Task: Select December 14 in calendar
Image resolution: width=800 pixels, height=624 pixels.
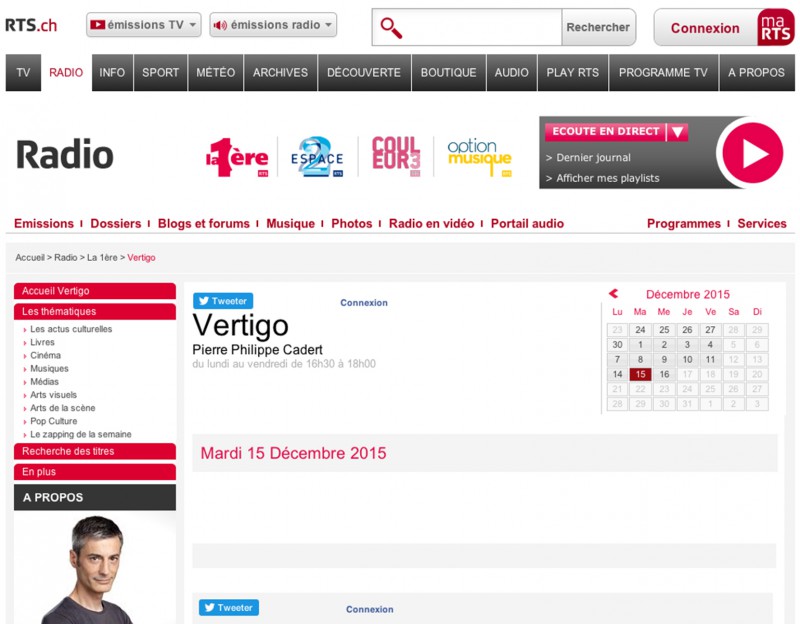Action: [617, 375]
